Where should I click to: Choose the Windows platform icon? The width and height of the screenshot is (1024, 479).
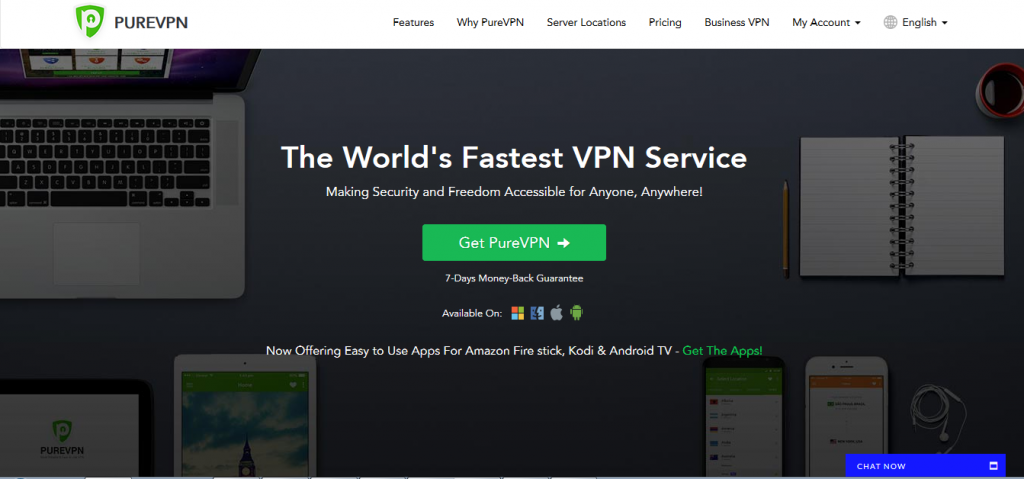(518, 313)
